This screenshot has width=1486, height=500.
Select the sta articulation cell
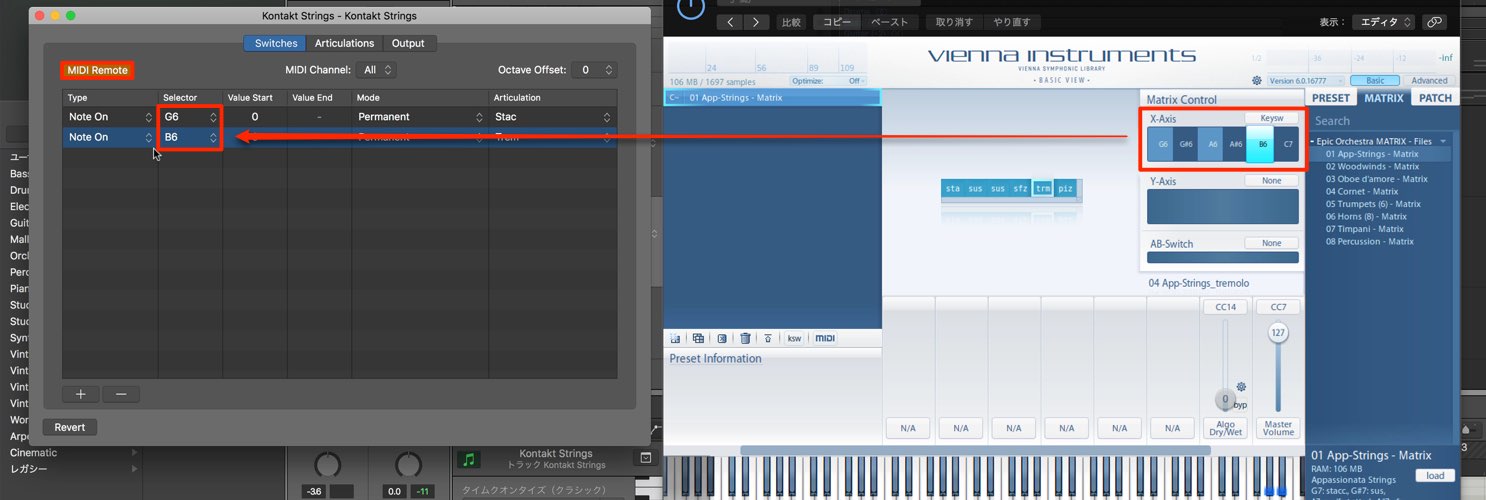coord(952,188)
